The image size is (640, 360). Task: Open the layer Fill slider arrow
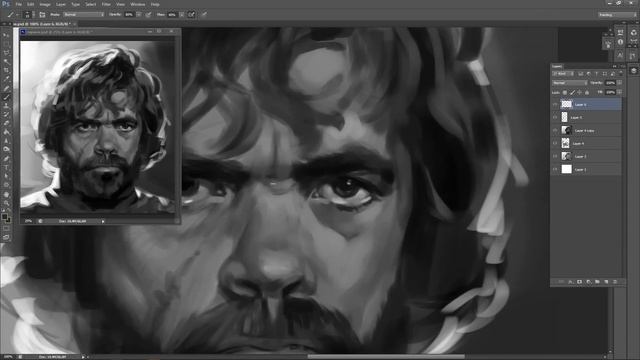(x=620, y=92)
